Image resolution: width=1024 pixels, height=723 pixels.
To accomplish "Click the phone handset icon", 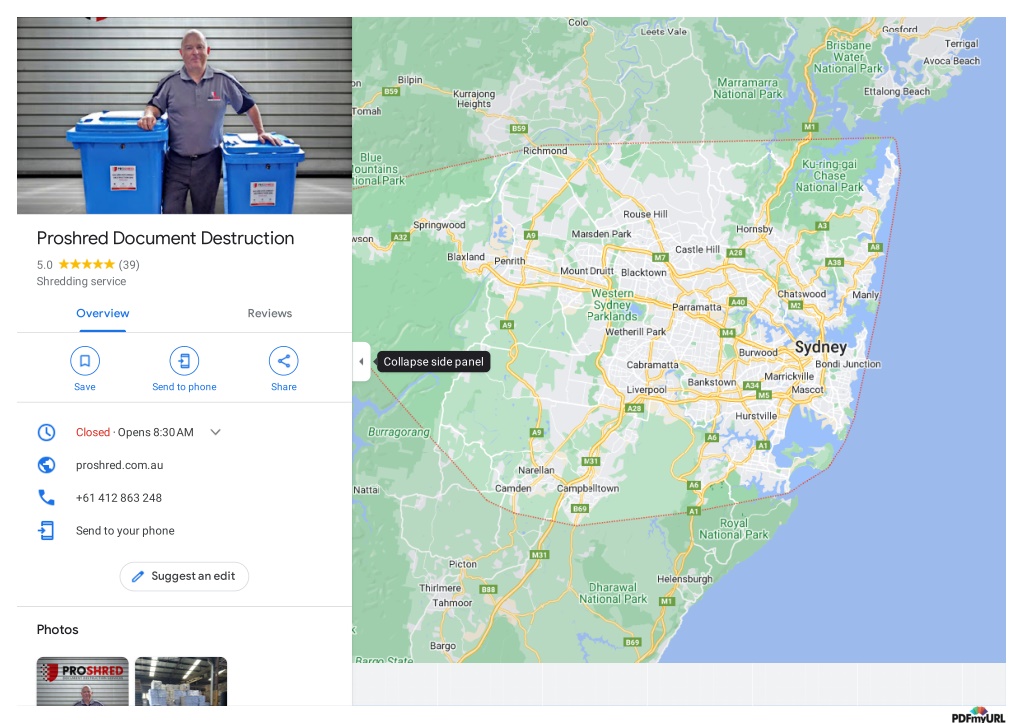I will click(x=46, y=498).
